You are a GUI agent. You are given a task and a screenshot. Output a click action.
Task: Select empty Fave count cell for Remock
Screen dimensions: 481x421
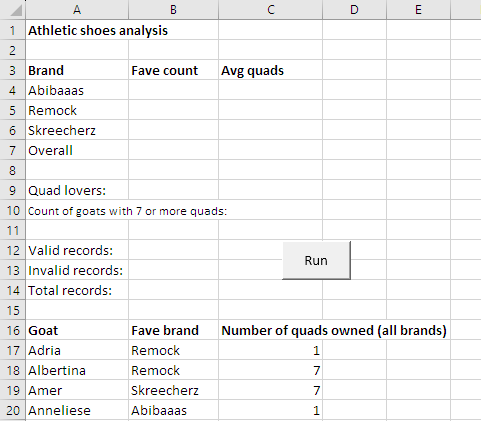tap(173, 110)
